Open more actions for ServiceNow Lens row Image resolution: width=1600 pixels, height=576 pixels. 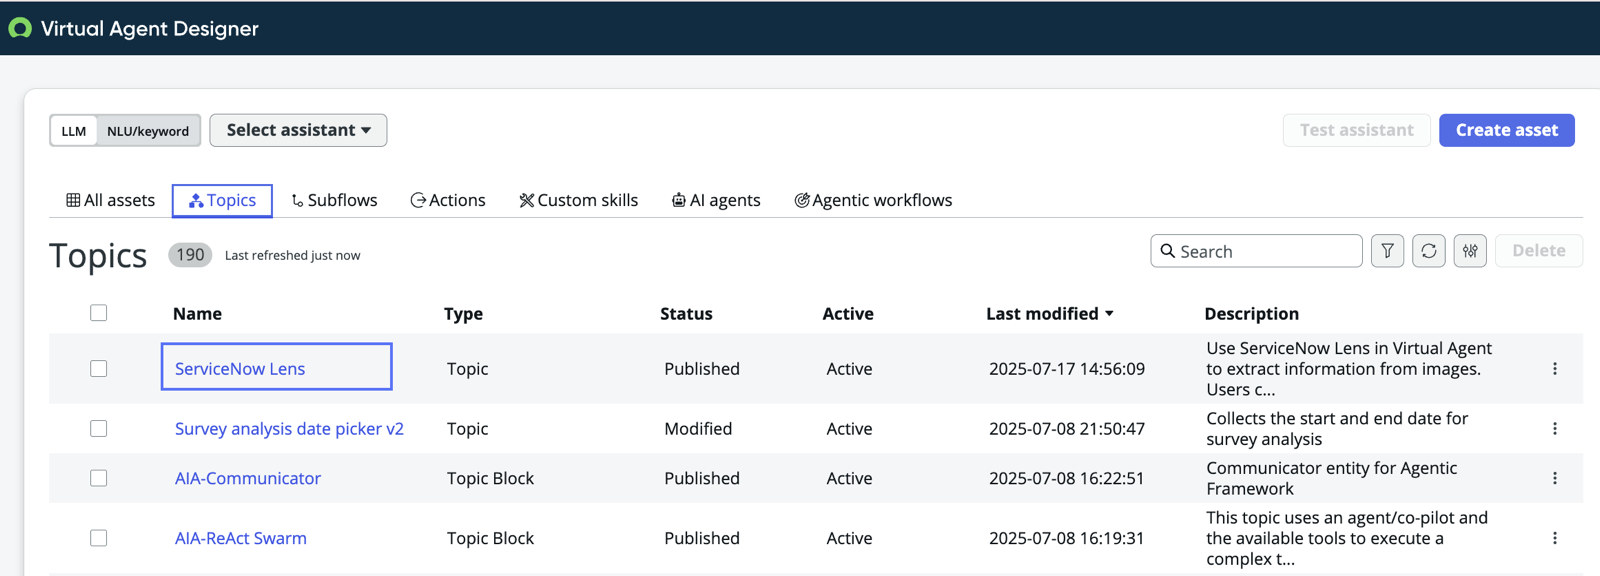(1555, 369)
